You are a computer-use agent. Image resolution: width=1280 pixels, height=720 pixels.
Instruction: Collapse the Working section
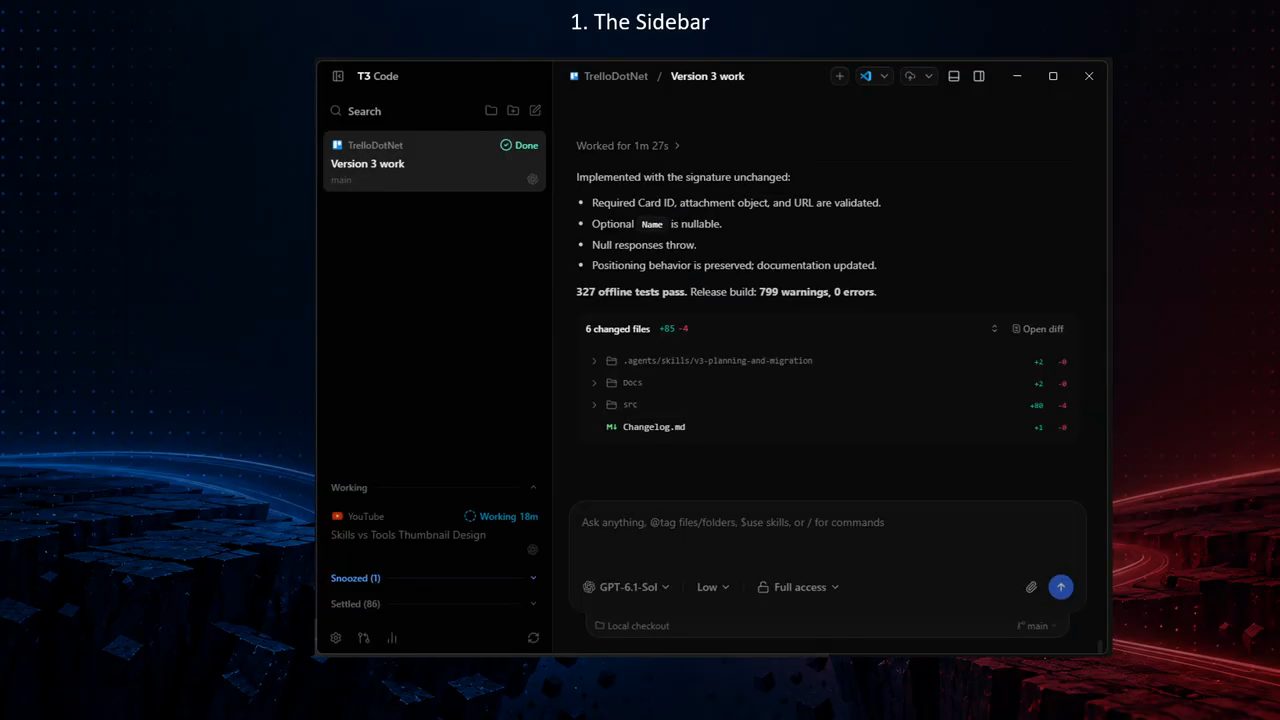pos(533,488)
